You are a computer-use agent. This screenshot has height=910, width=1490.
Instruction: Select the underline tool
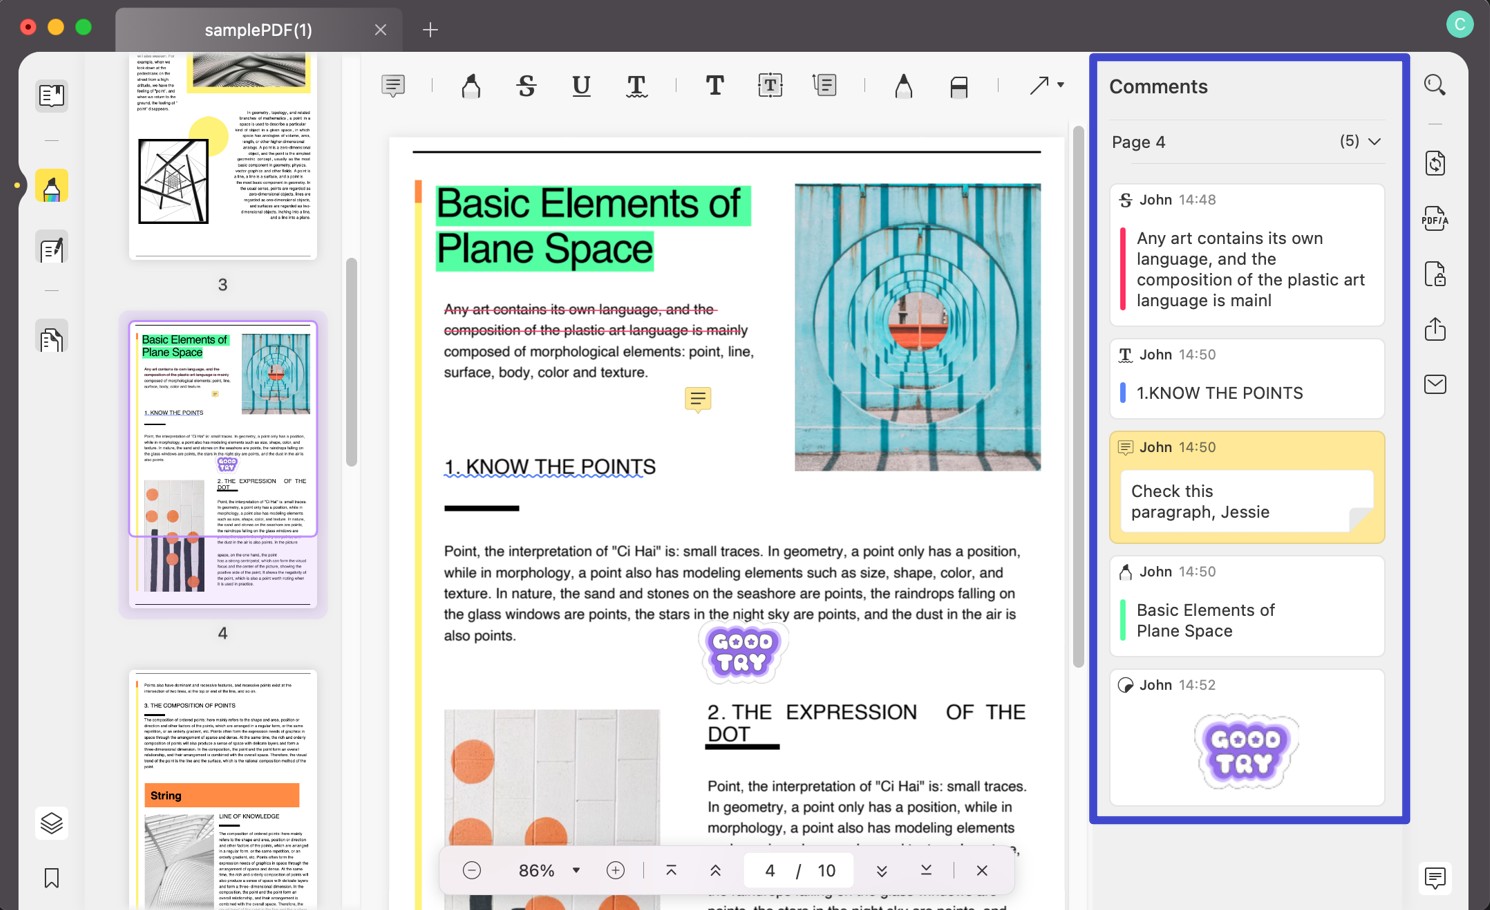(x=581, y=86)
